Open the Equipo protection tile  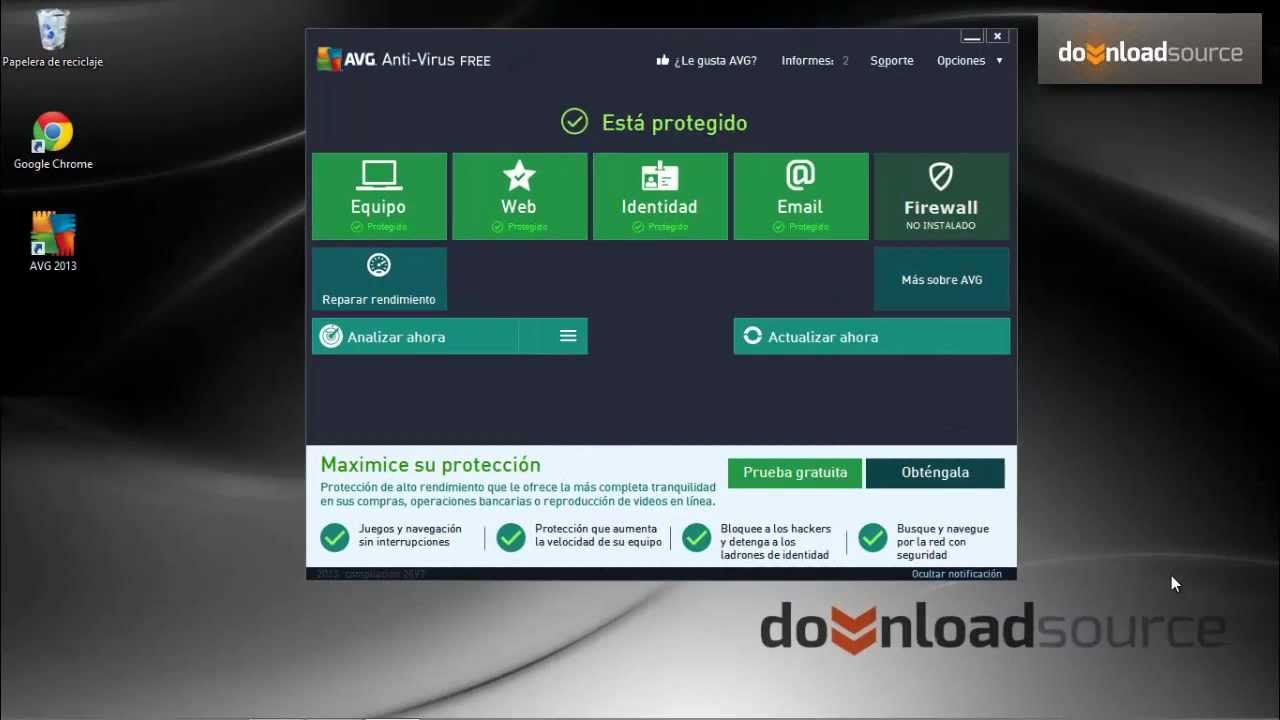(379, 196)
